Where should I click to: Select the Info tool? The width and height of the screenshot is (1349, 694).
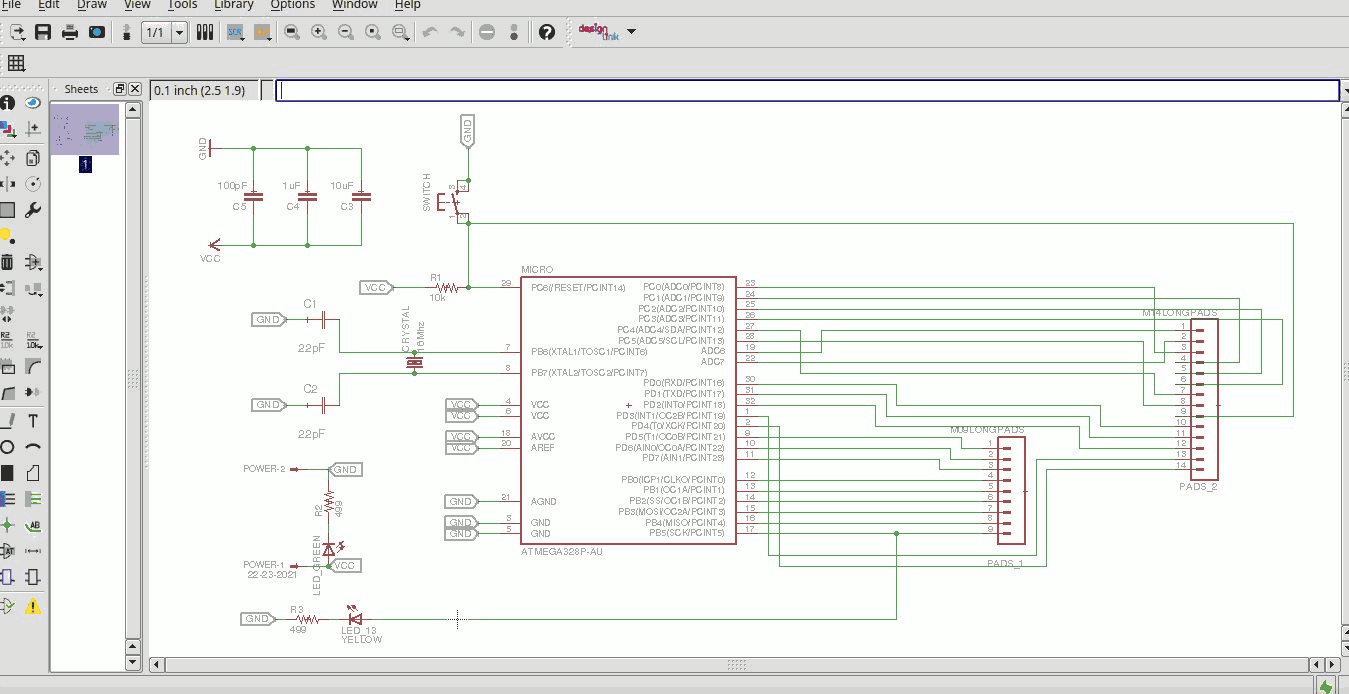click(7, 102)
